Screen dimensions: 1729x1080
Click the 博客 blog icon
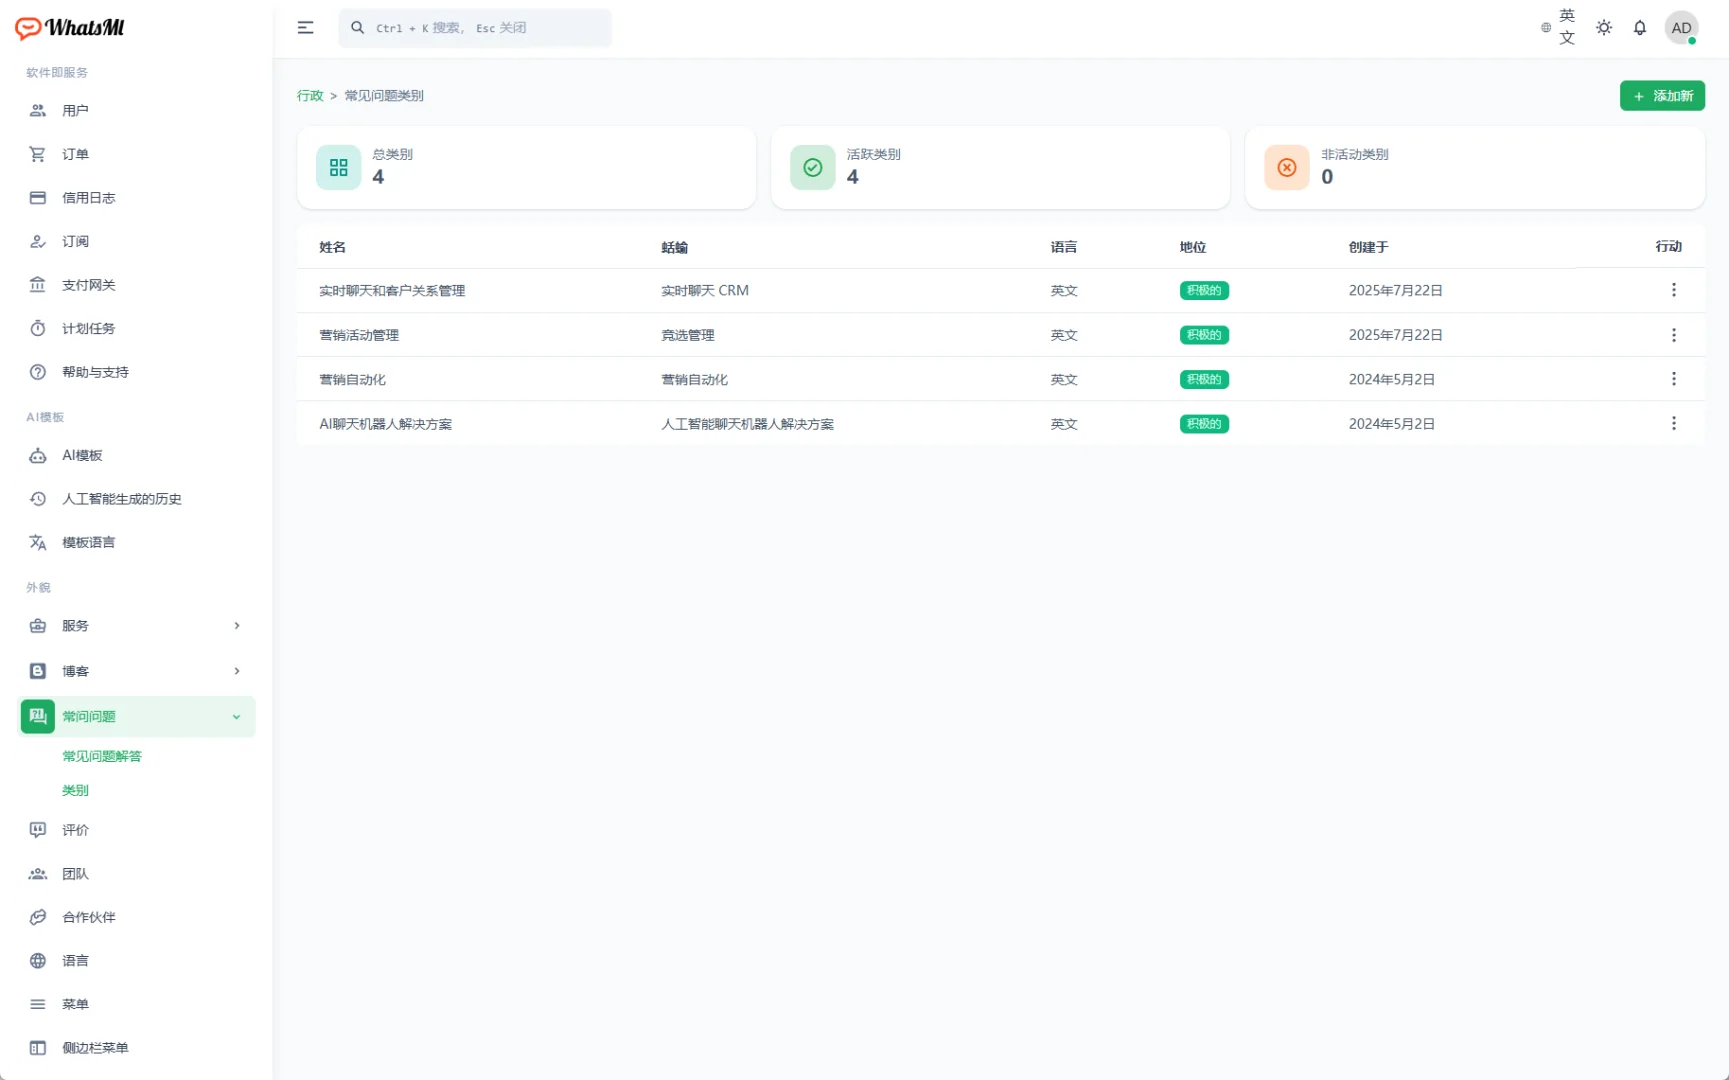(38, 671)
